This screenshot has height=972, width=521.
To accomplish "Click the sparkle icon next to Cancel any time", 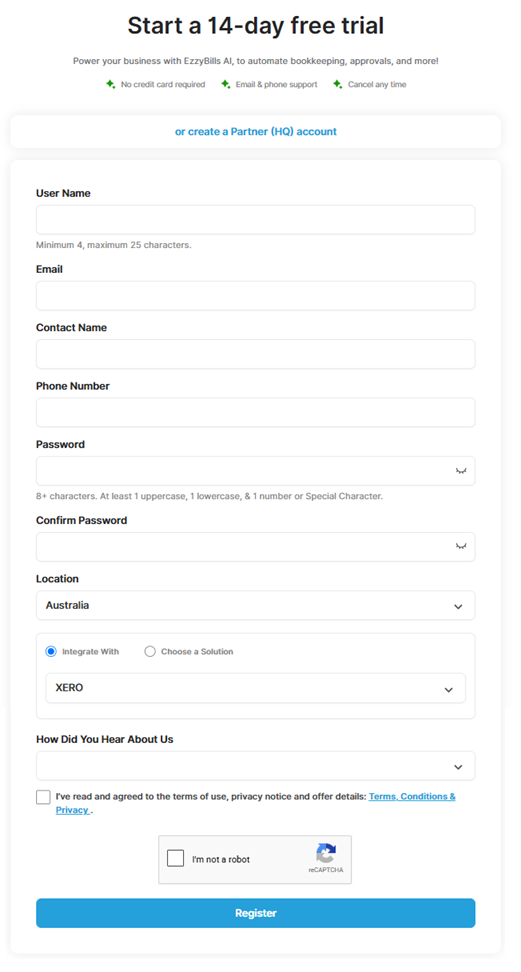I will click(337, 84).
